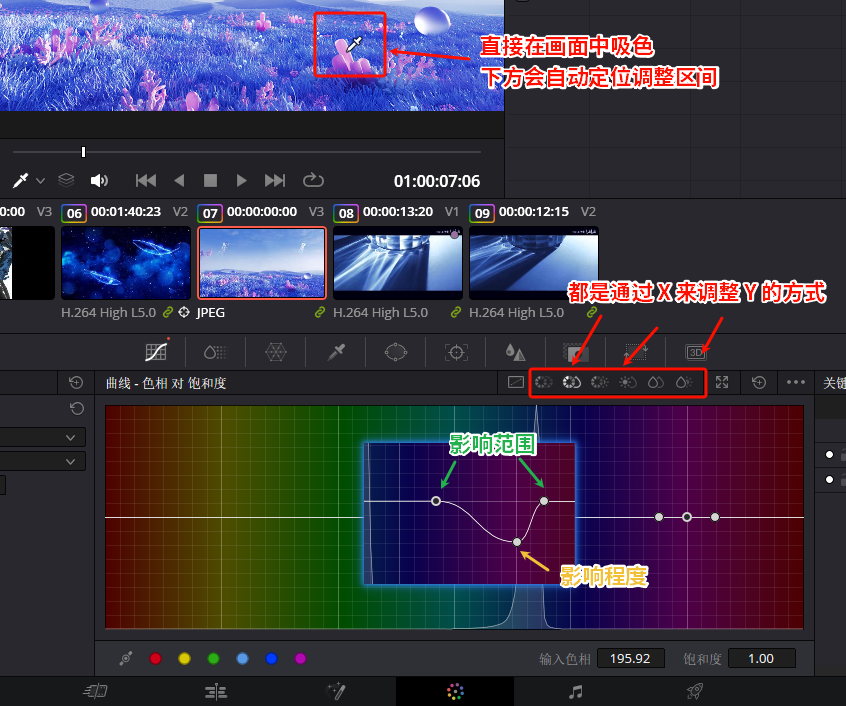Open the Blur palette
846x706 pixels.
click(x=516, y=353)
